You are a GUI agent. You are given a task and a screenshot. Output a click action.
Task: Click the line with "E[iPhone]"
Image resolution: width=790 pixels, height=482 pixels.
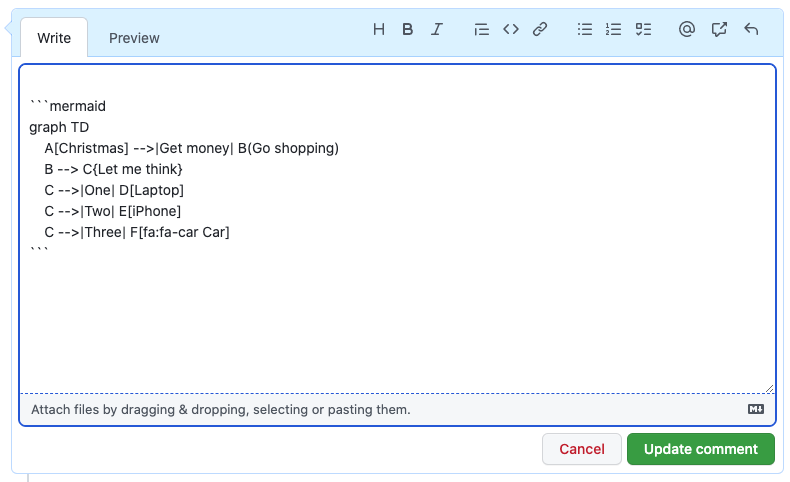pyautogui.click(x=112, y=211)
